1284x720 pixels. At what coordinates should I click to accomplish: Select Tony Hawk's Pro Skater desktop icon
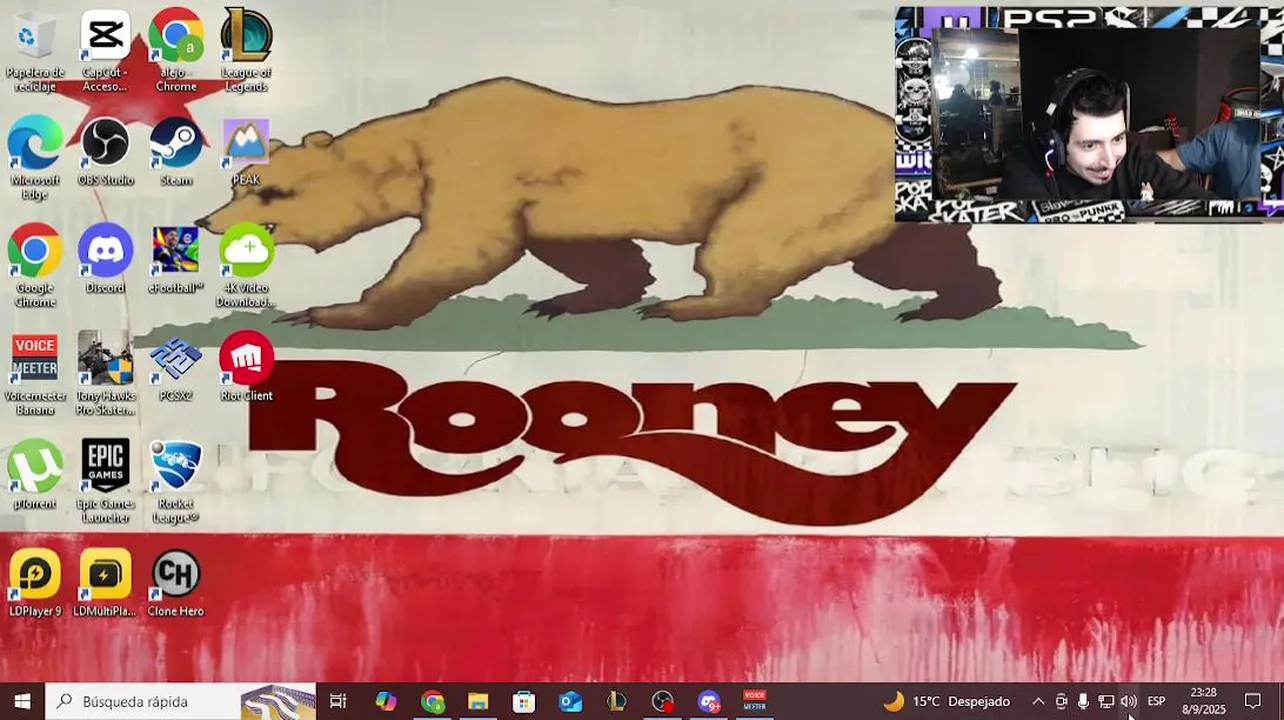click(x=105, y=374)
